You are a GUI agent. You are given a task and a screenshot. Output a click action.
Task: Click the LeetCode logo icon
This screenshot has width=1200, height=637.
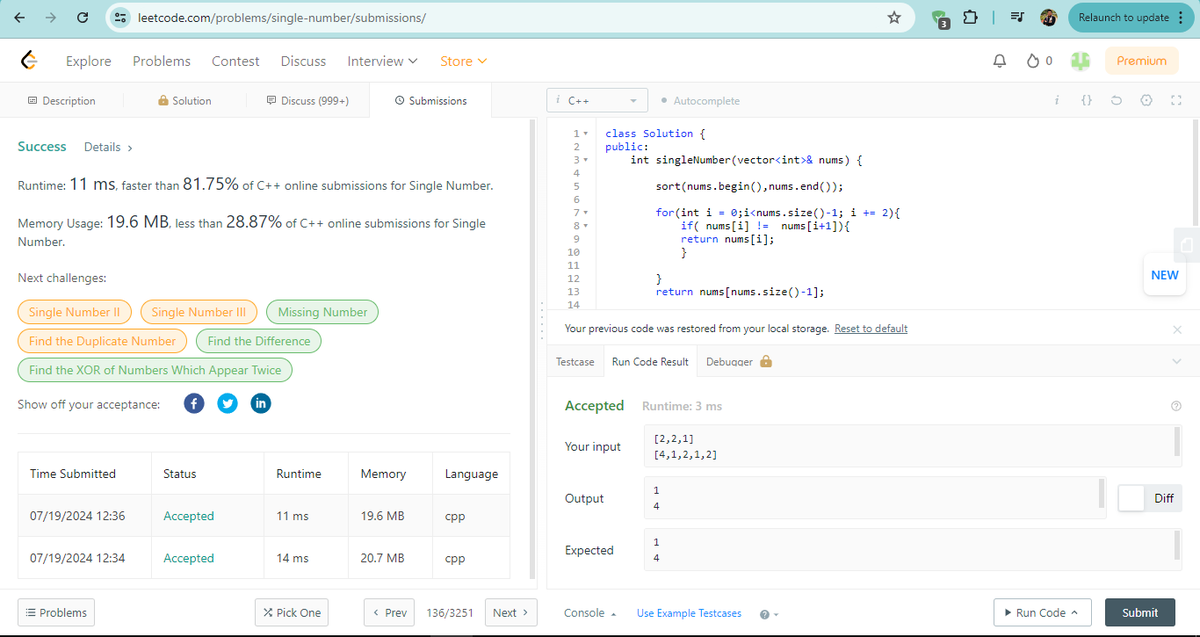(x=30, y=61)
